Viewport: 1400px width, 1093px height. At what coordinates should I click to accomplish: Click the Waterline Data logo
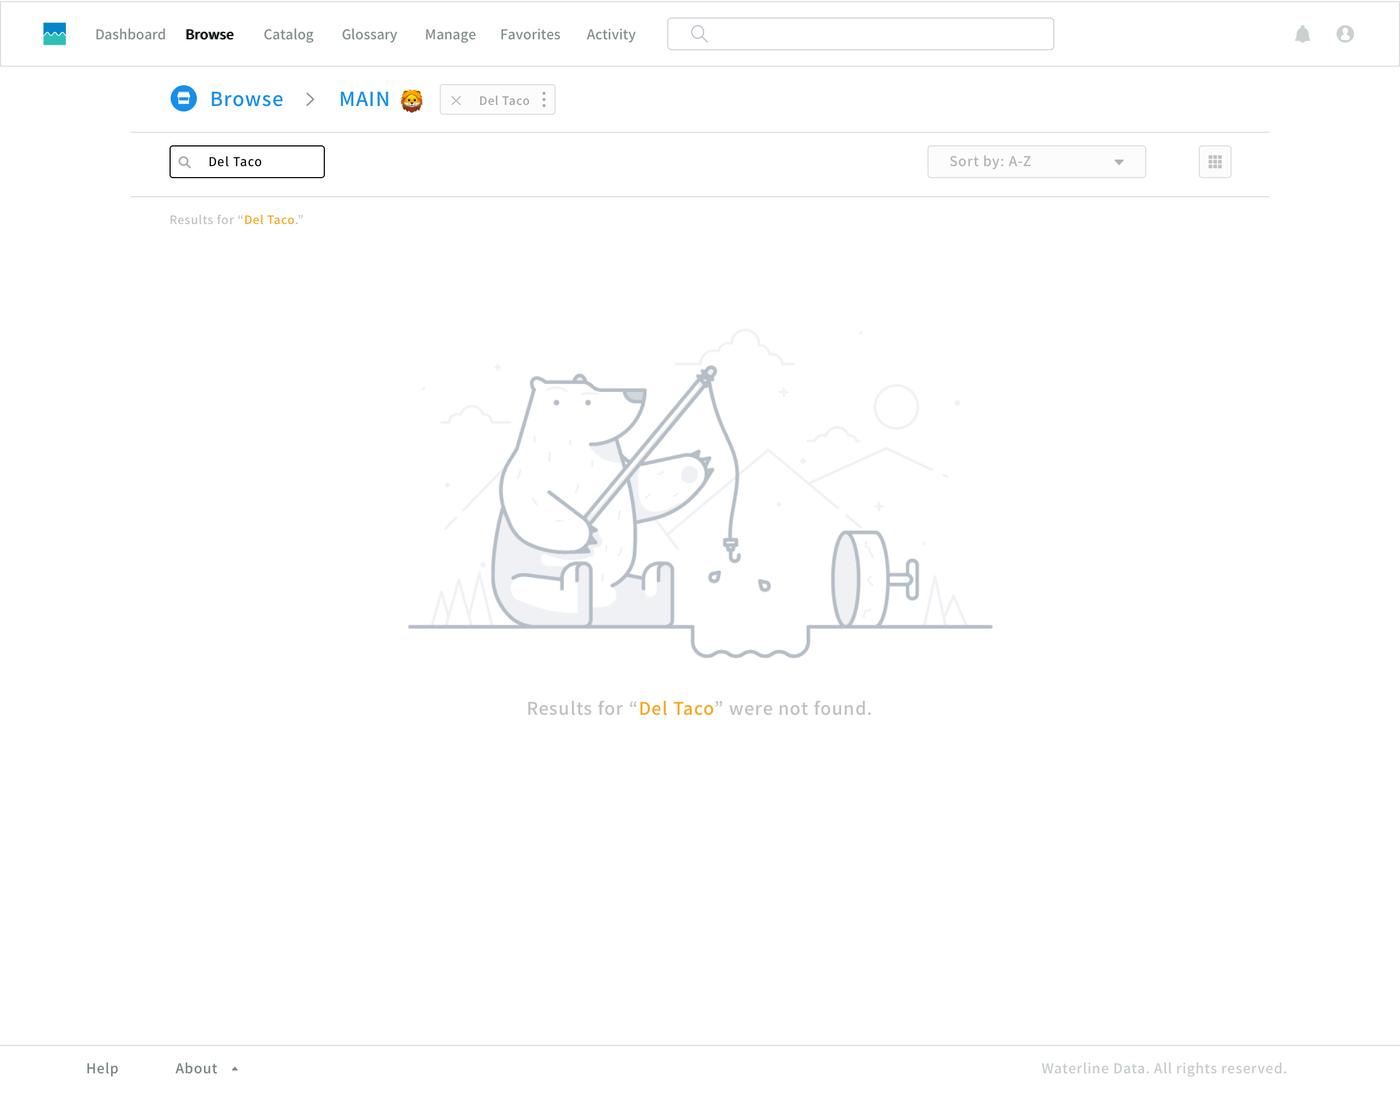tap(55, 34)
